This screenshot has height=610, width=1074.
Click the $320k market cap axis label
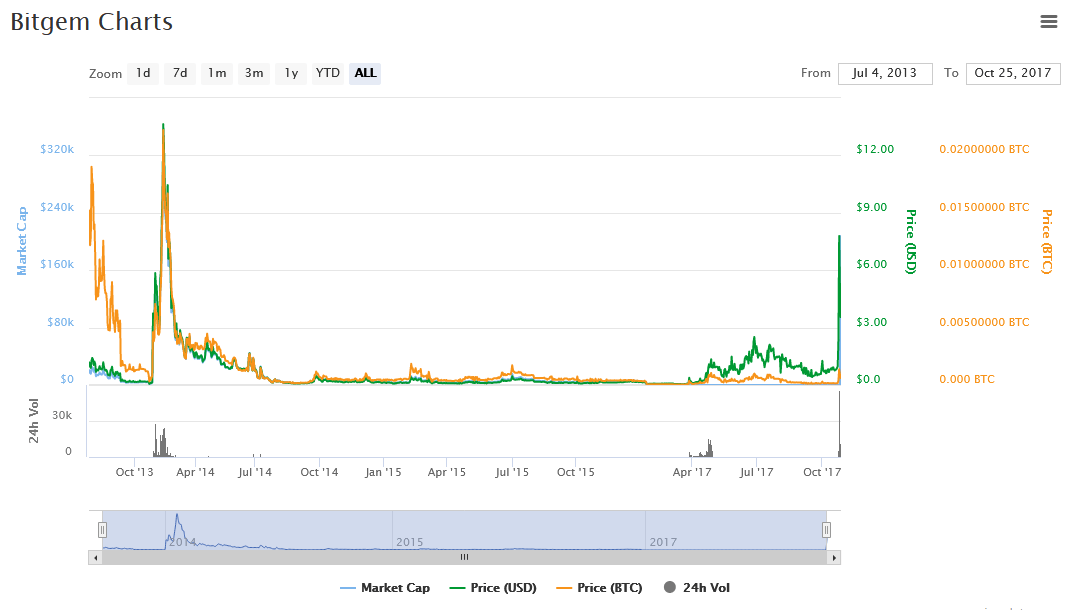click(x=57, y=149)
